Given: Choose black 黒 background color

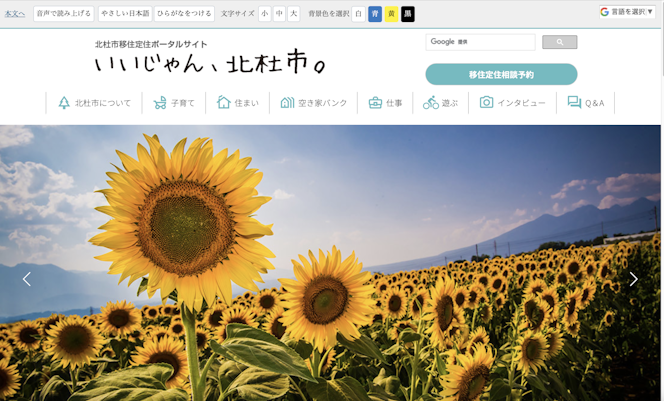Looking at the screenshot, I should point(407,14).
